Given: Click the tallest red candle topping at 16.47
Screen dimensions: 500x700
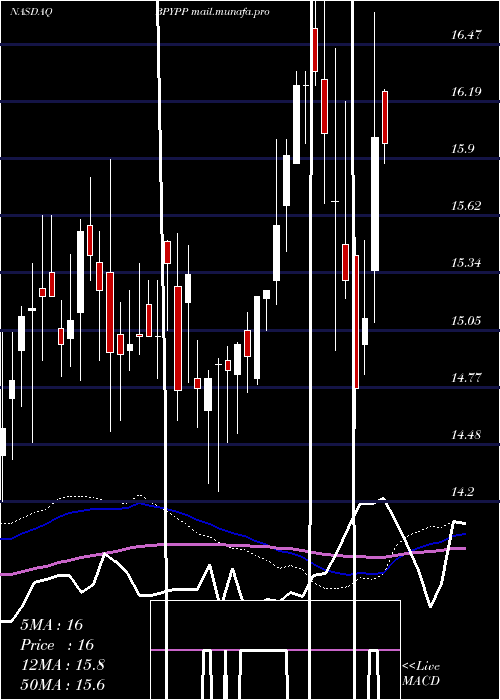Looking at the screenshot, I should point(315,50).
